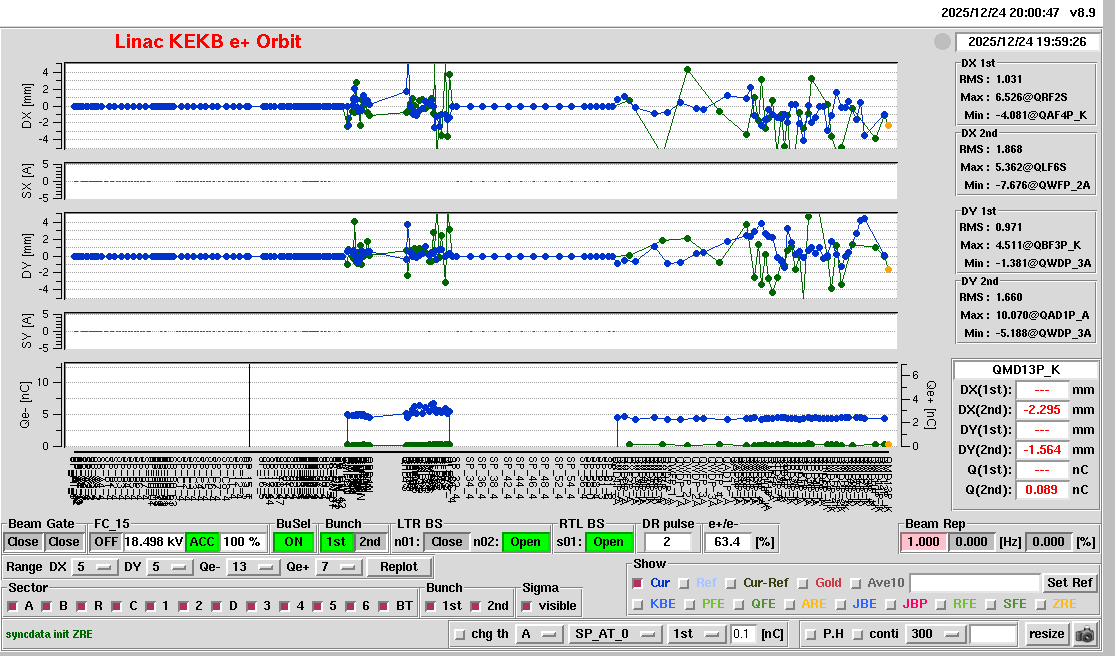Enable the P.H checkbox
Viewport: 1115px width, 656px height.
pos(811,634)
